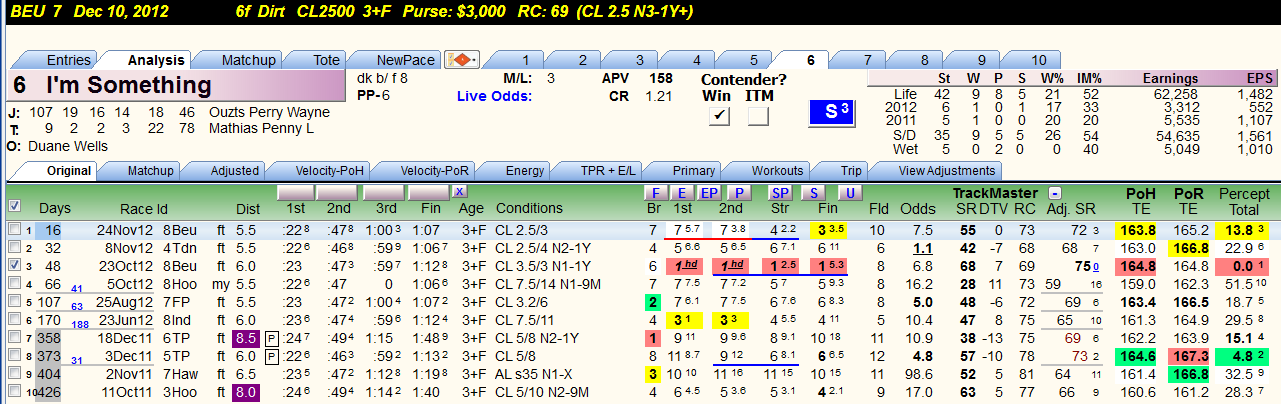The height and width of the screenshot is (404, 1281).
Task: Check the box for 3Dec11 race row
Action: [x=14, y=355]
